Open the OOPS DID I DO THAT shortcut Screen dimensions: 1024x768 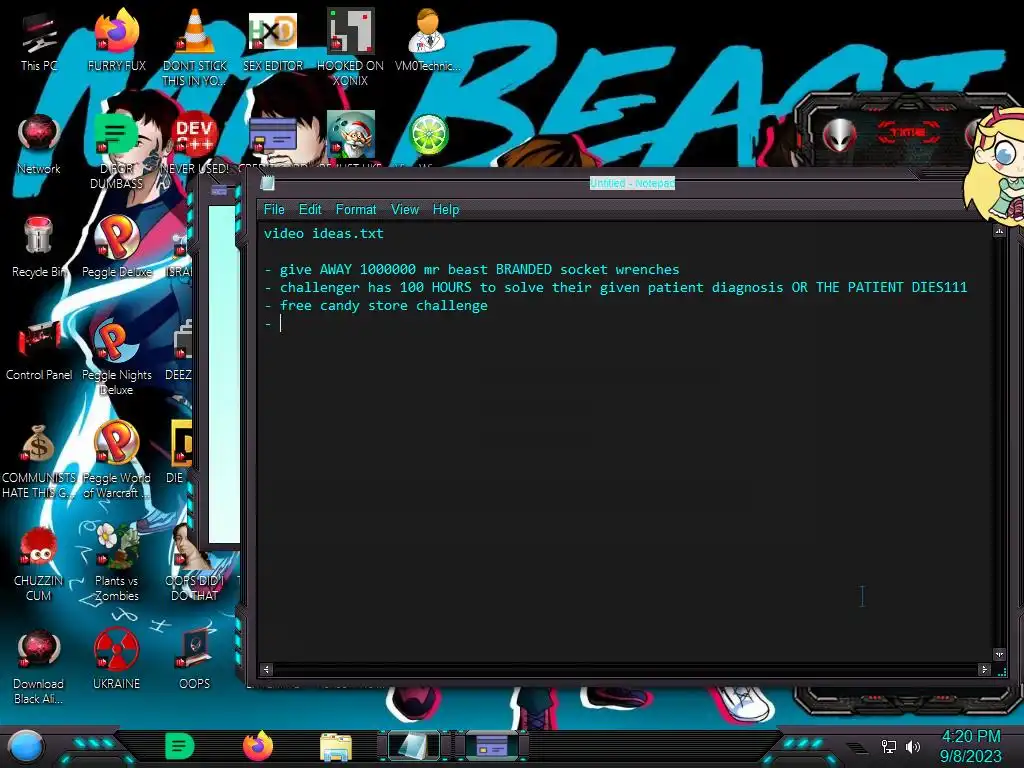[x=195, y=564]
